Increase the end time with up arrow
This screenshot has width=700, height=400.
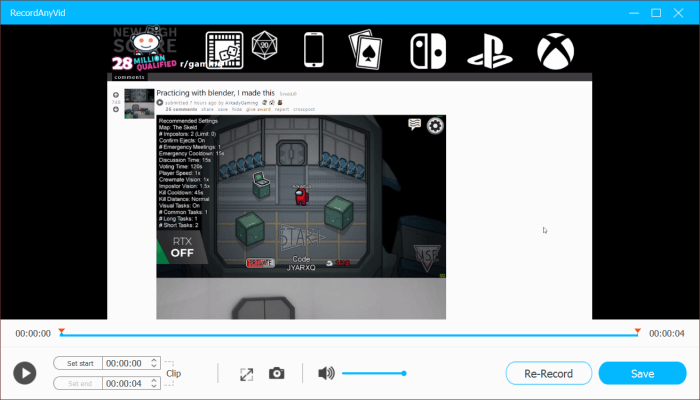(154, 380)
